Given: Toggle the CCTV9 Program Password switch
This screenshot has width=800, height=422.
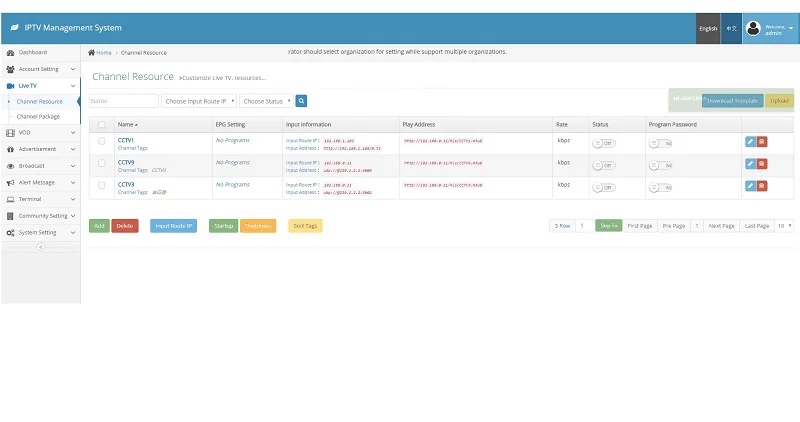Looking at the screenshot, I should [x=660, y=165].
